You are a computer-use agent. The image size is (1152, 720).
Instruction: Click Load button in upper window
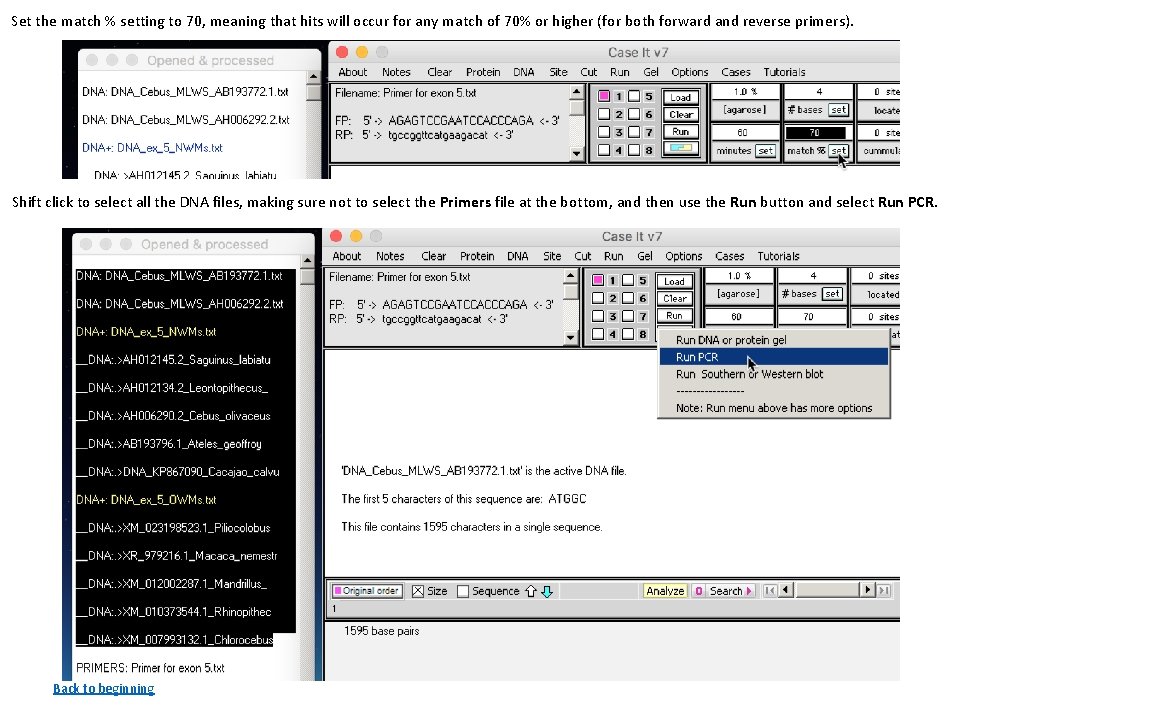[680, 97]
